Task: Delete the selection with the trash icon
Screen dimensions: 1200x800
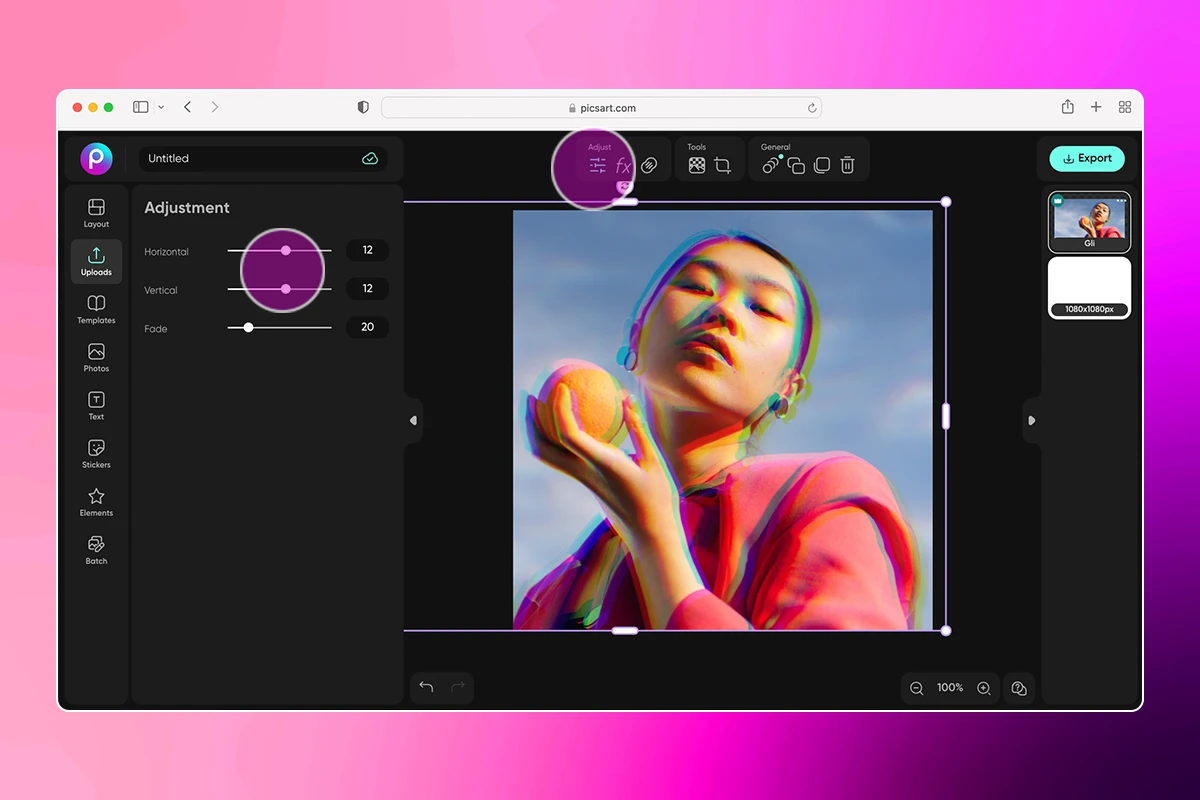Action: click(x=847, y=165)
